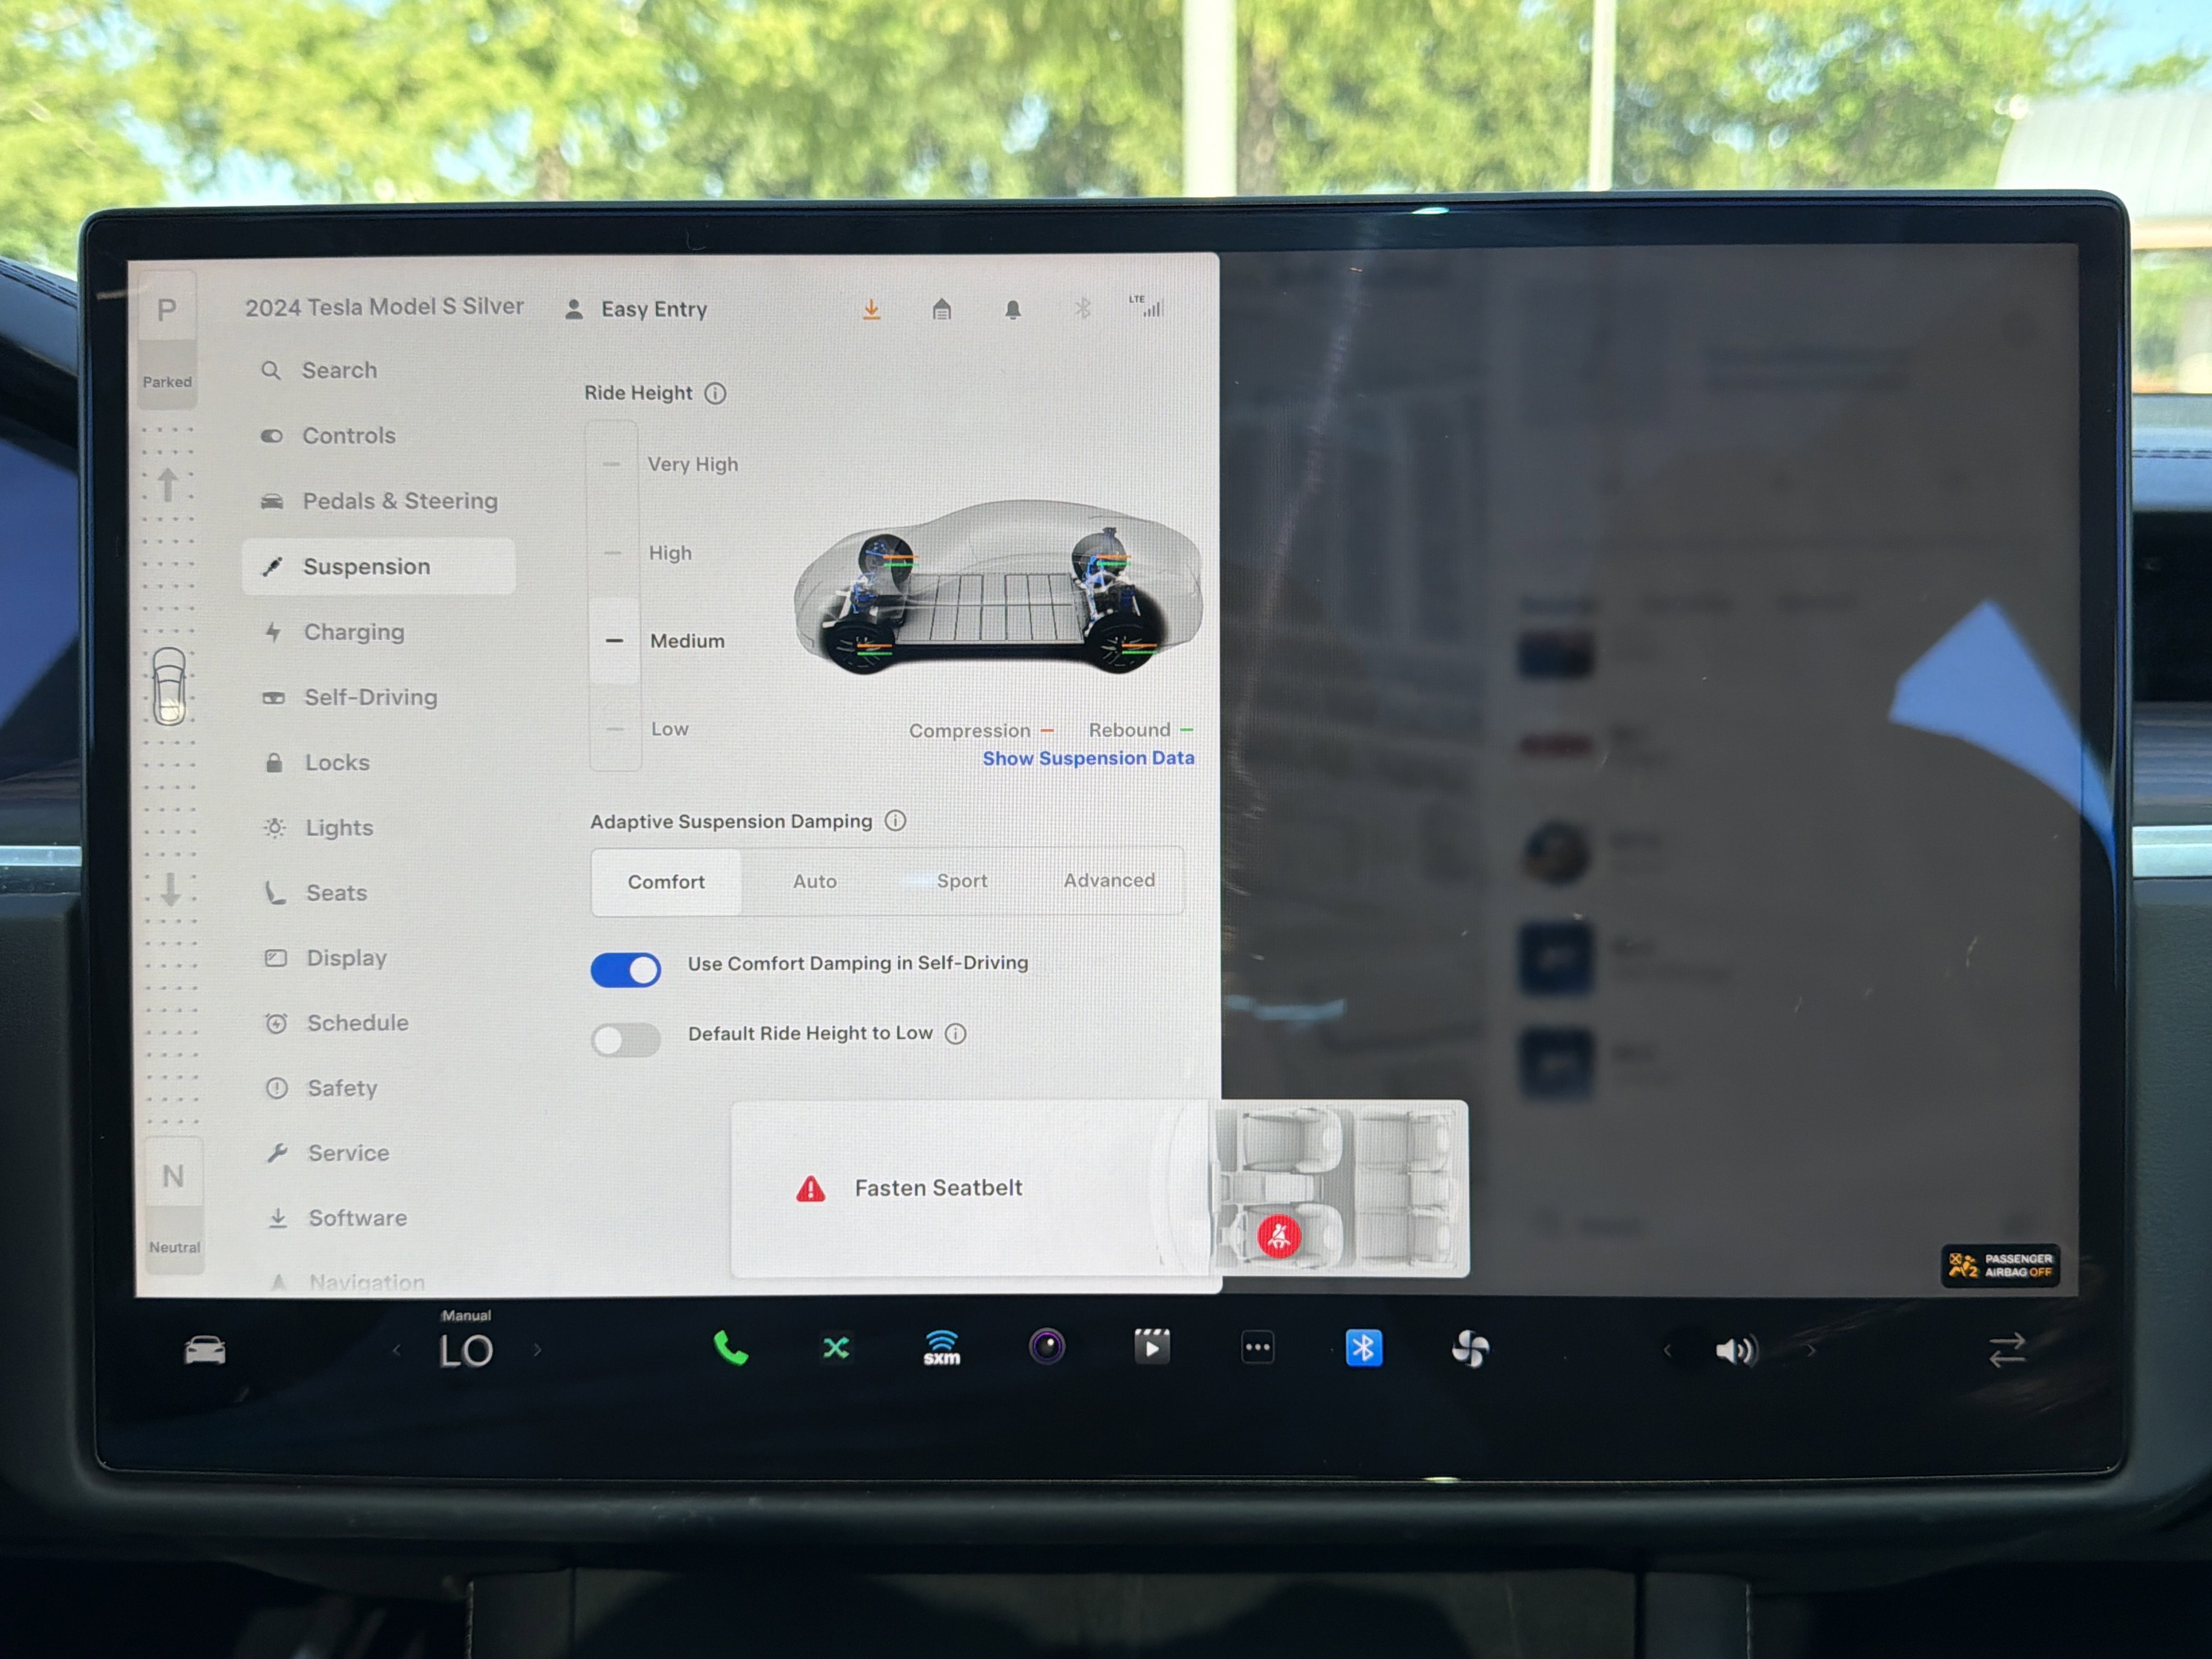
Task: Select Sport damping mode
Action: coord(962,881)
